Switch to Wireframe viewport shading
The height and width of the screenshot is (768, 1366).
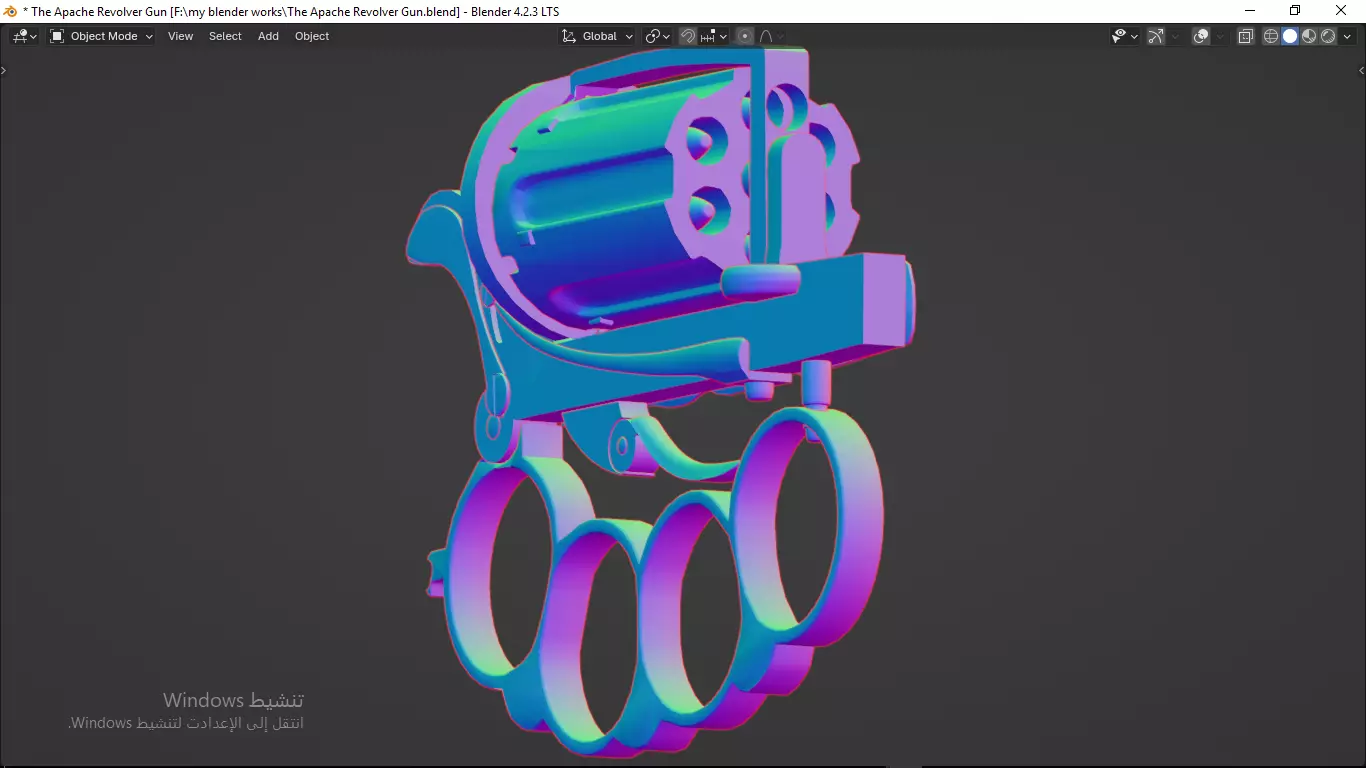[1271, 36]
